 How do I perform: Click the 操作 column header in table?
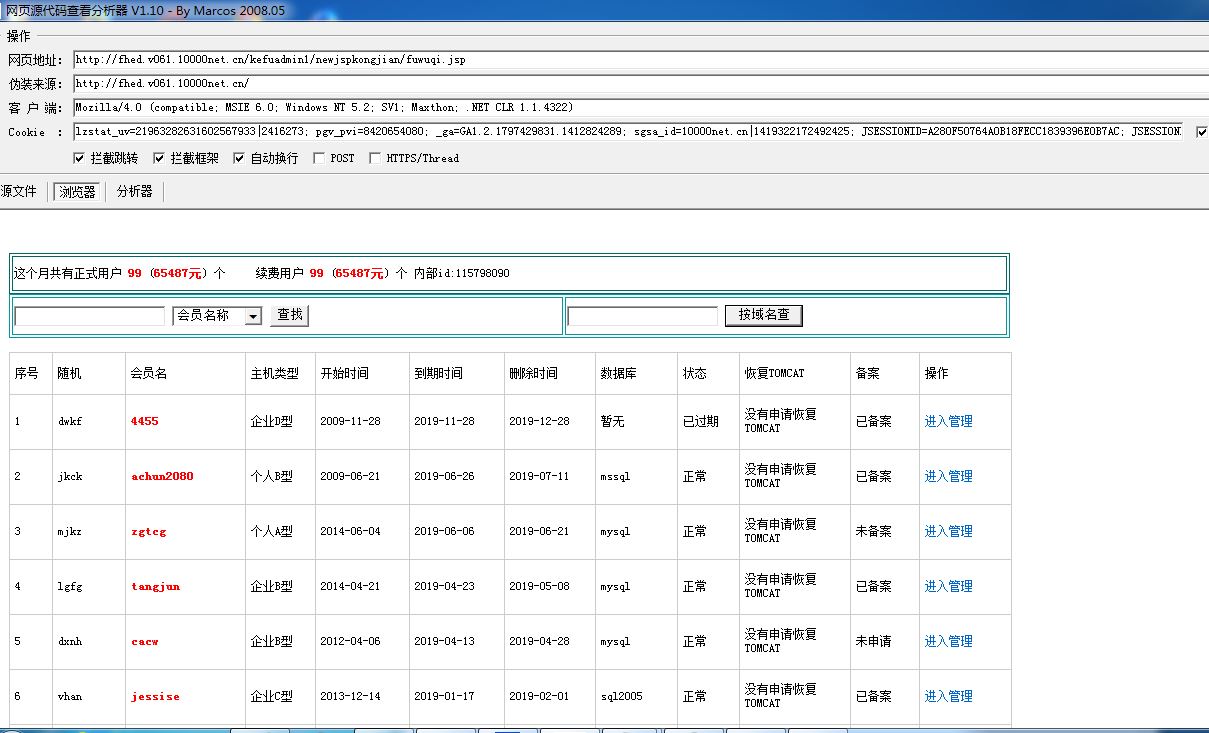click(x=936, y=373)
